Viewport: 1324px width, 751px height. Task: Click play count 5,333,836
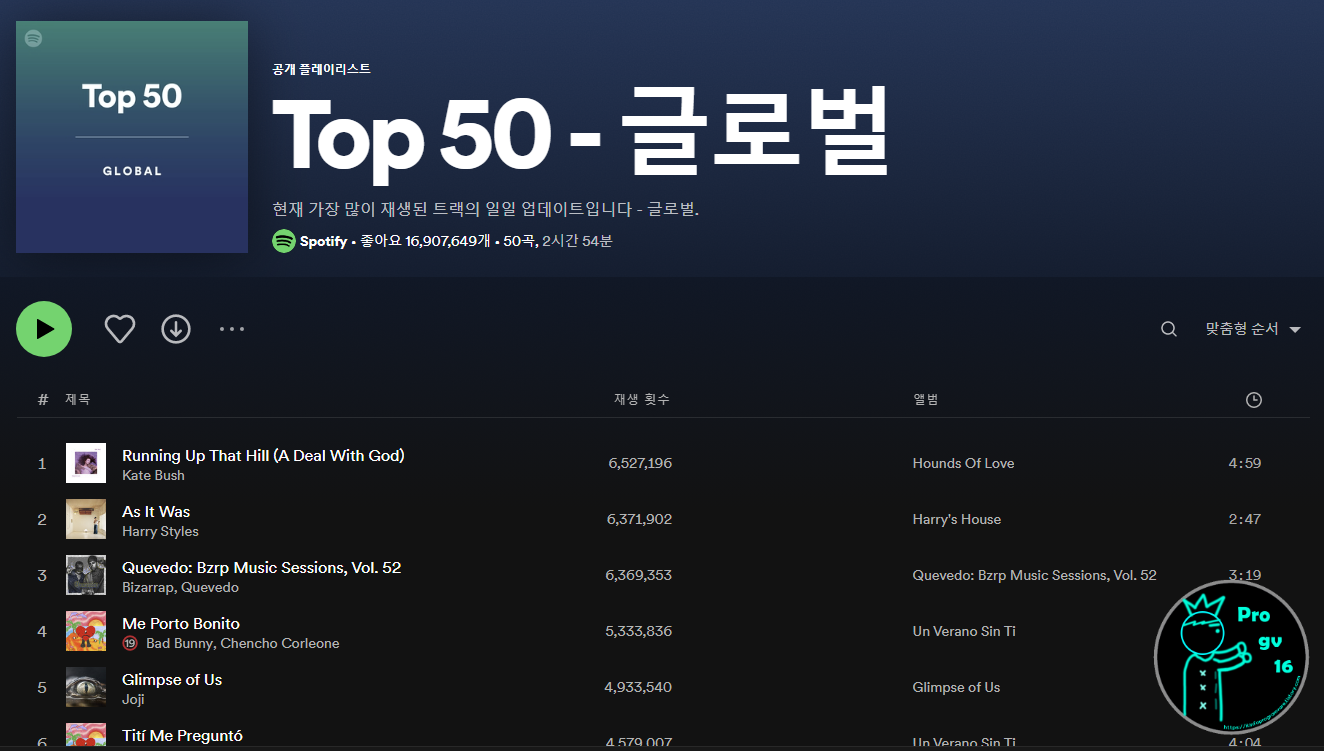[639, 631]
